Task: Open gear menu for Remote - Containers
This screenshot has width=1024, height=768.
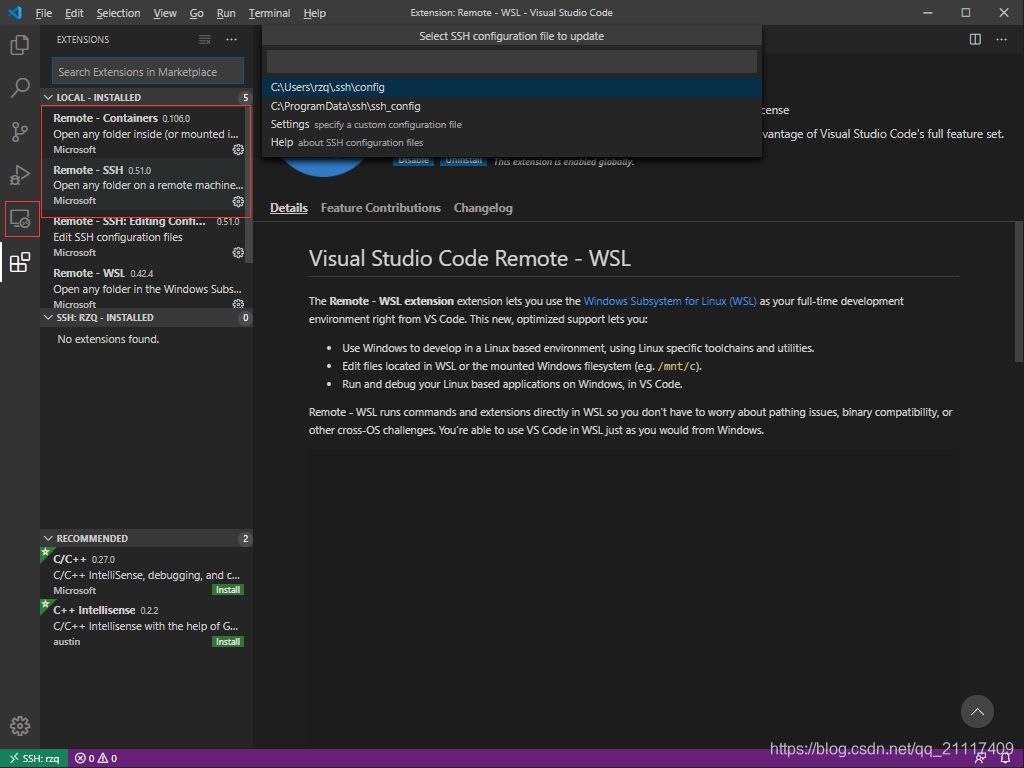Action: coord(238,150)
